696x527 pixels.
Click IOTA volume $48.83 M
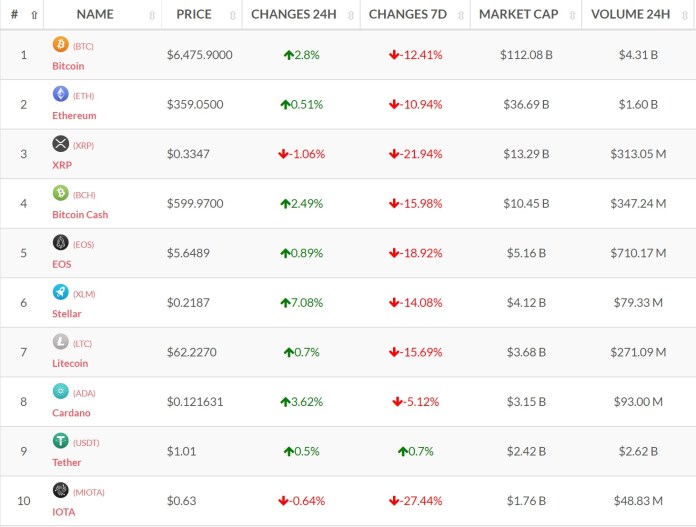point(638,501)
